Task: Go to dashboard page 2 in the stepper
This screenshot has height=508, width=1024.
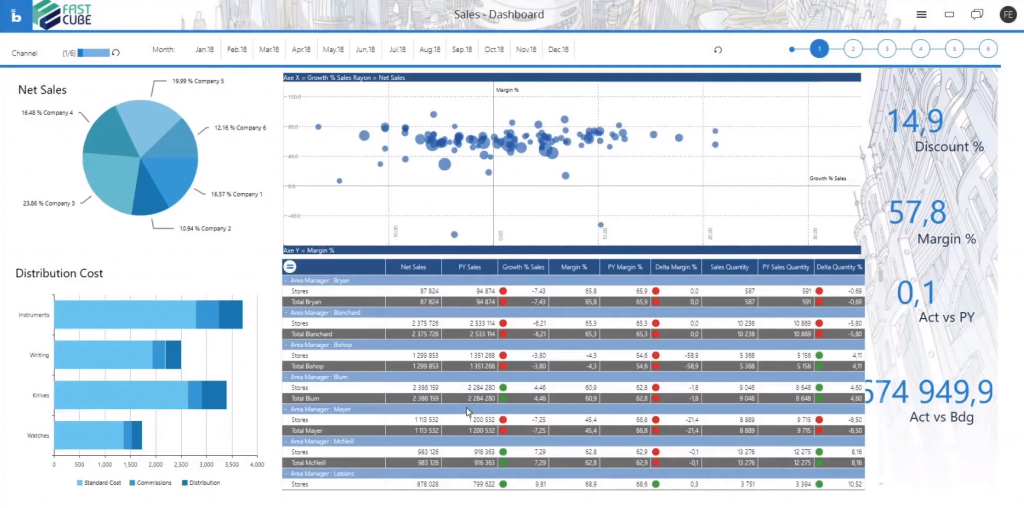Action: [x=852, y=48]
